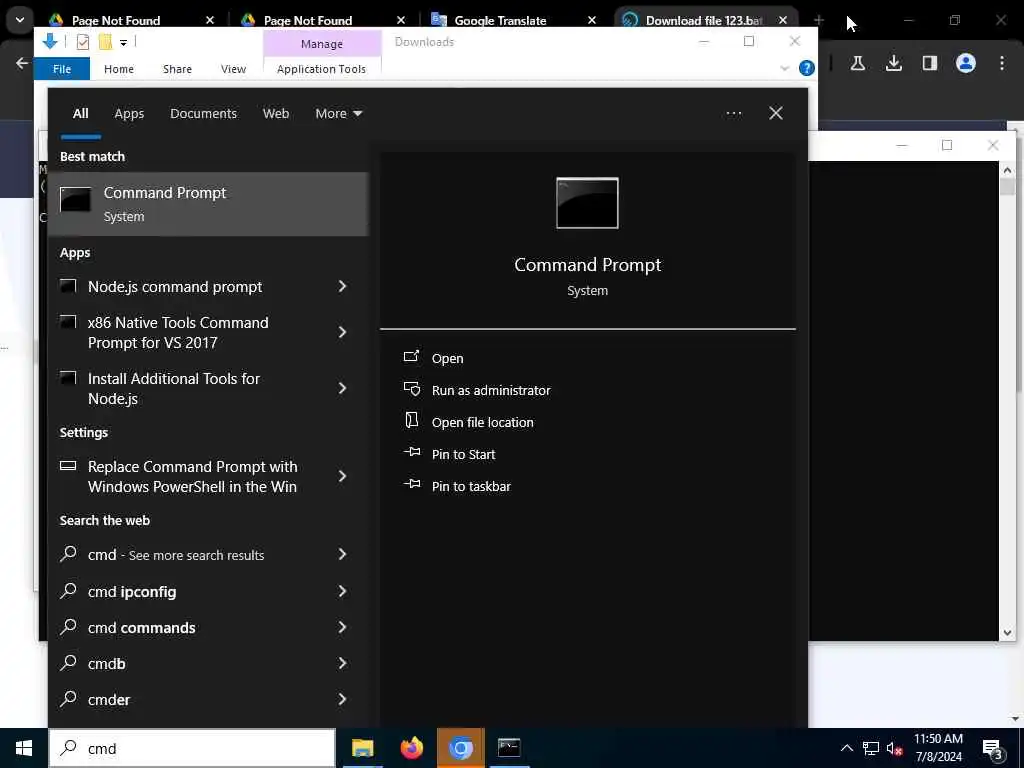
Task: Click the blue Explorer help icon
Action: pos(807,68)
